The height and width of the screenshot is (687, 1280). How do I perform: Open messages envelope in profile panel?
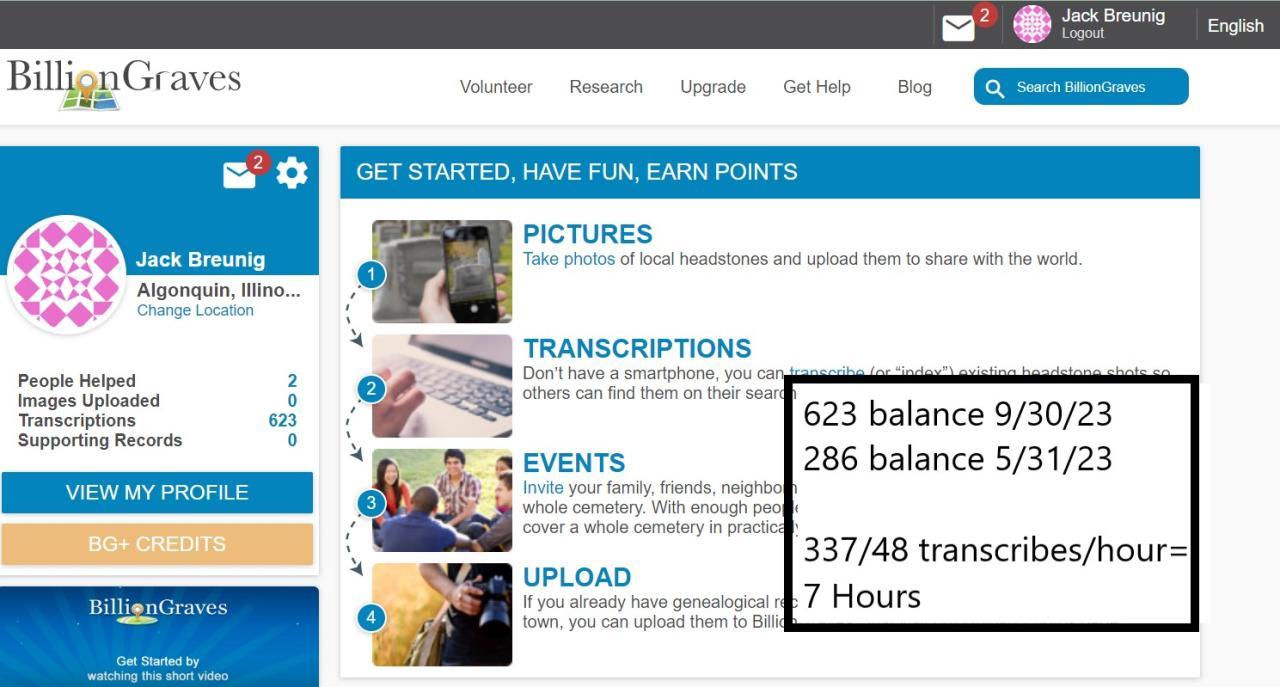click(x=240, y=175)
